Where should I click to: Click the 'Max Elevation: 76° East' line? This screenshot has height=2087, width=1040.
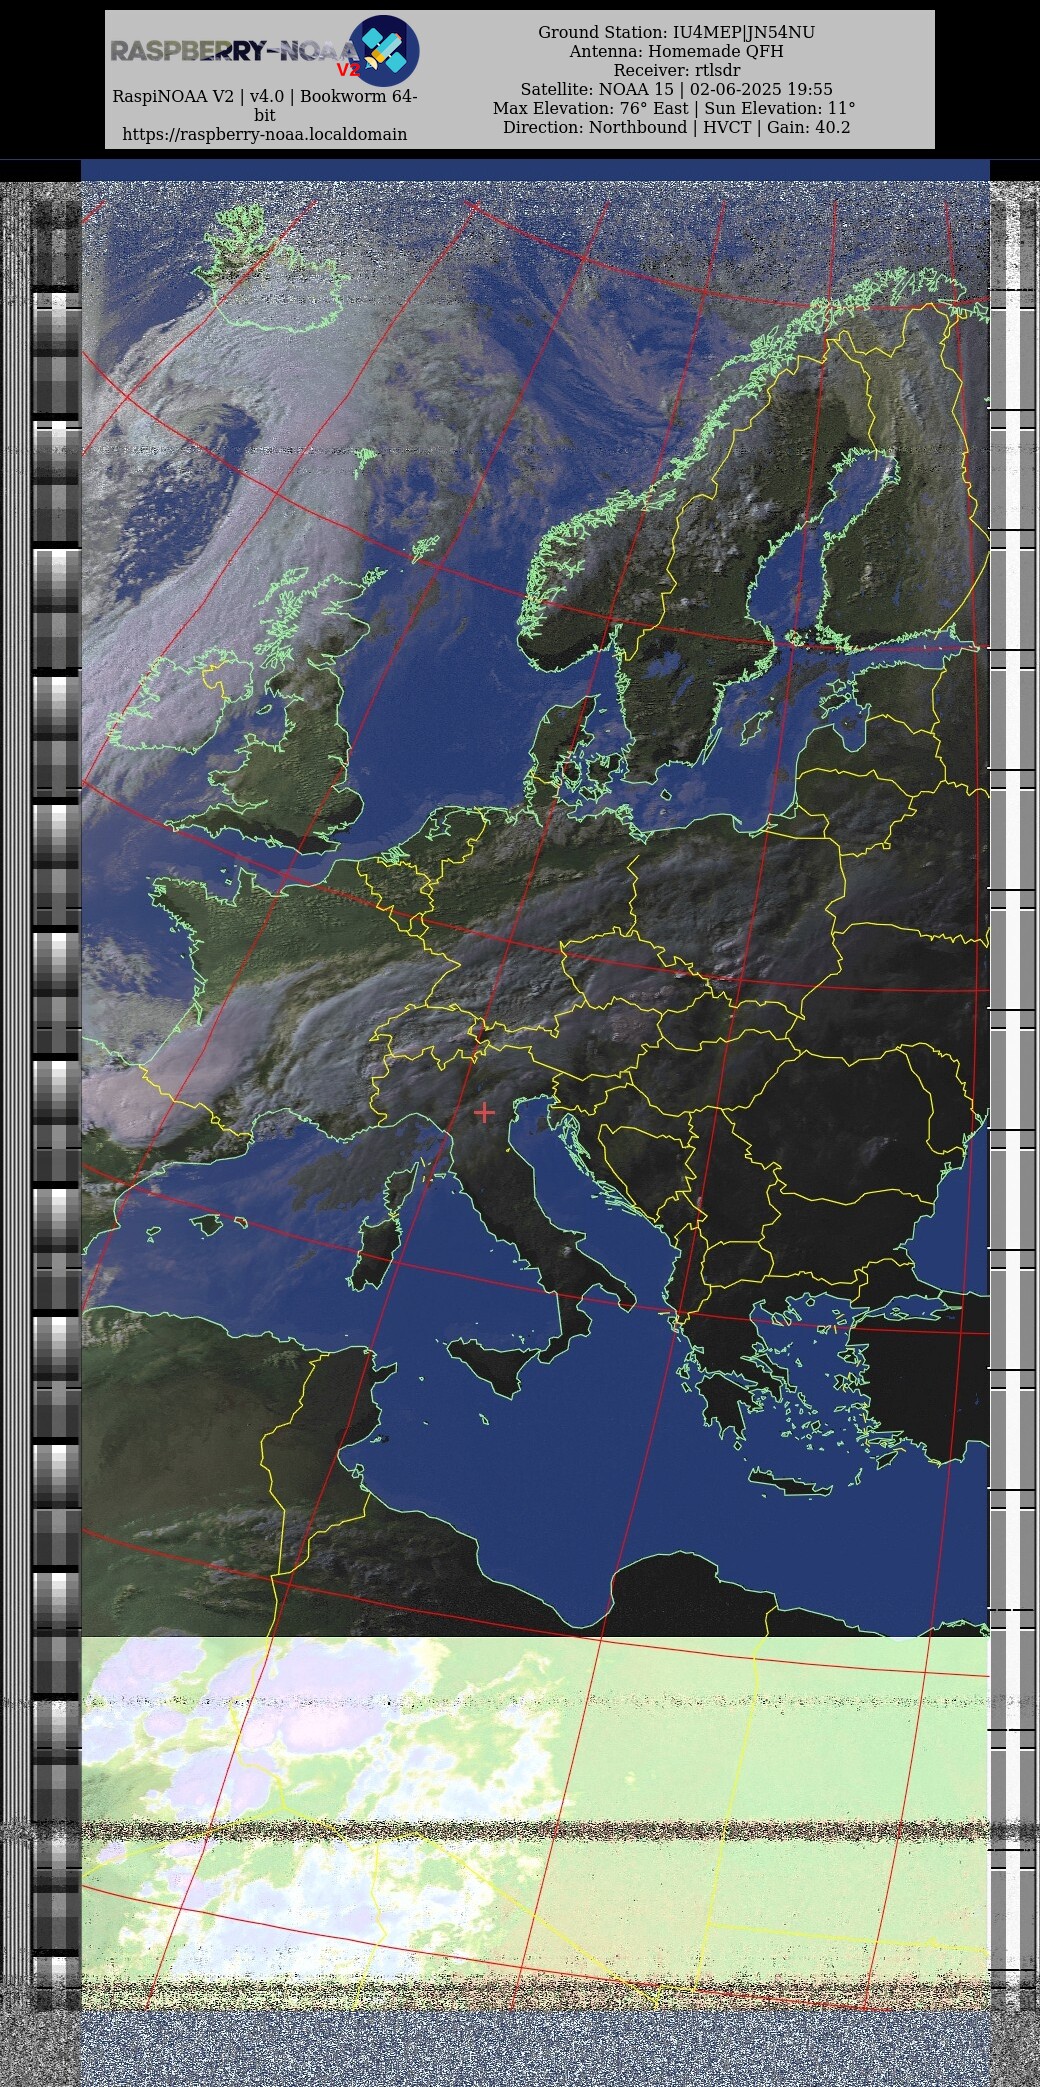(674, 108)
